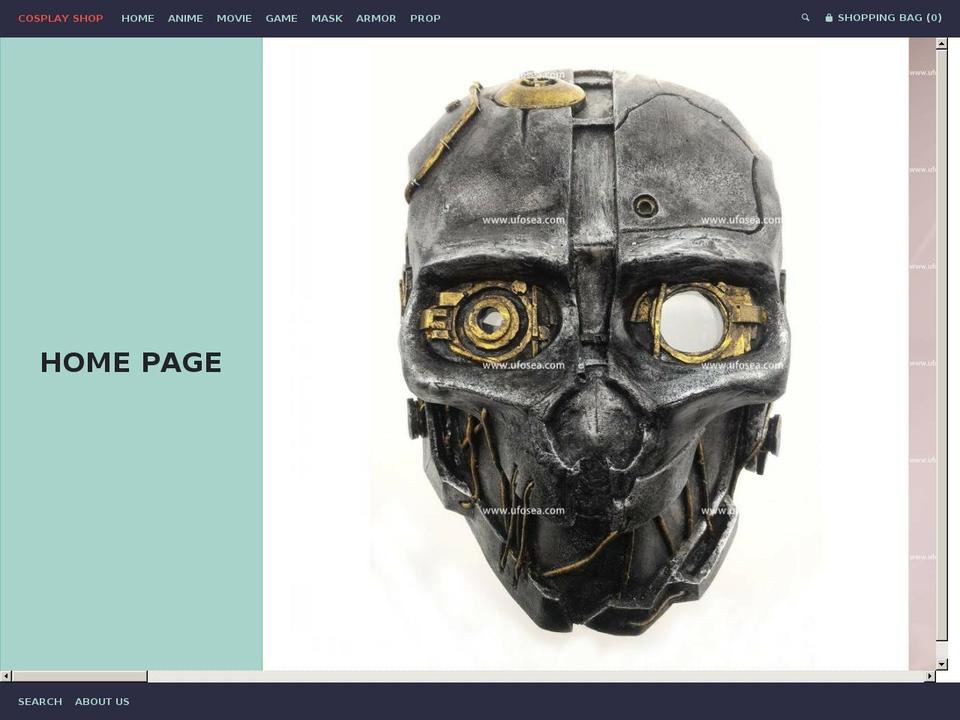Click the Search link in footer
This screenshot has width=960, height=720.
click(x=40, y=702)
